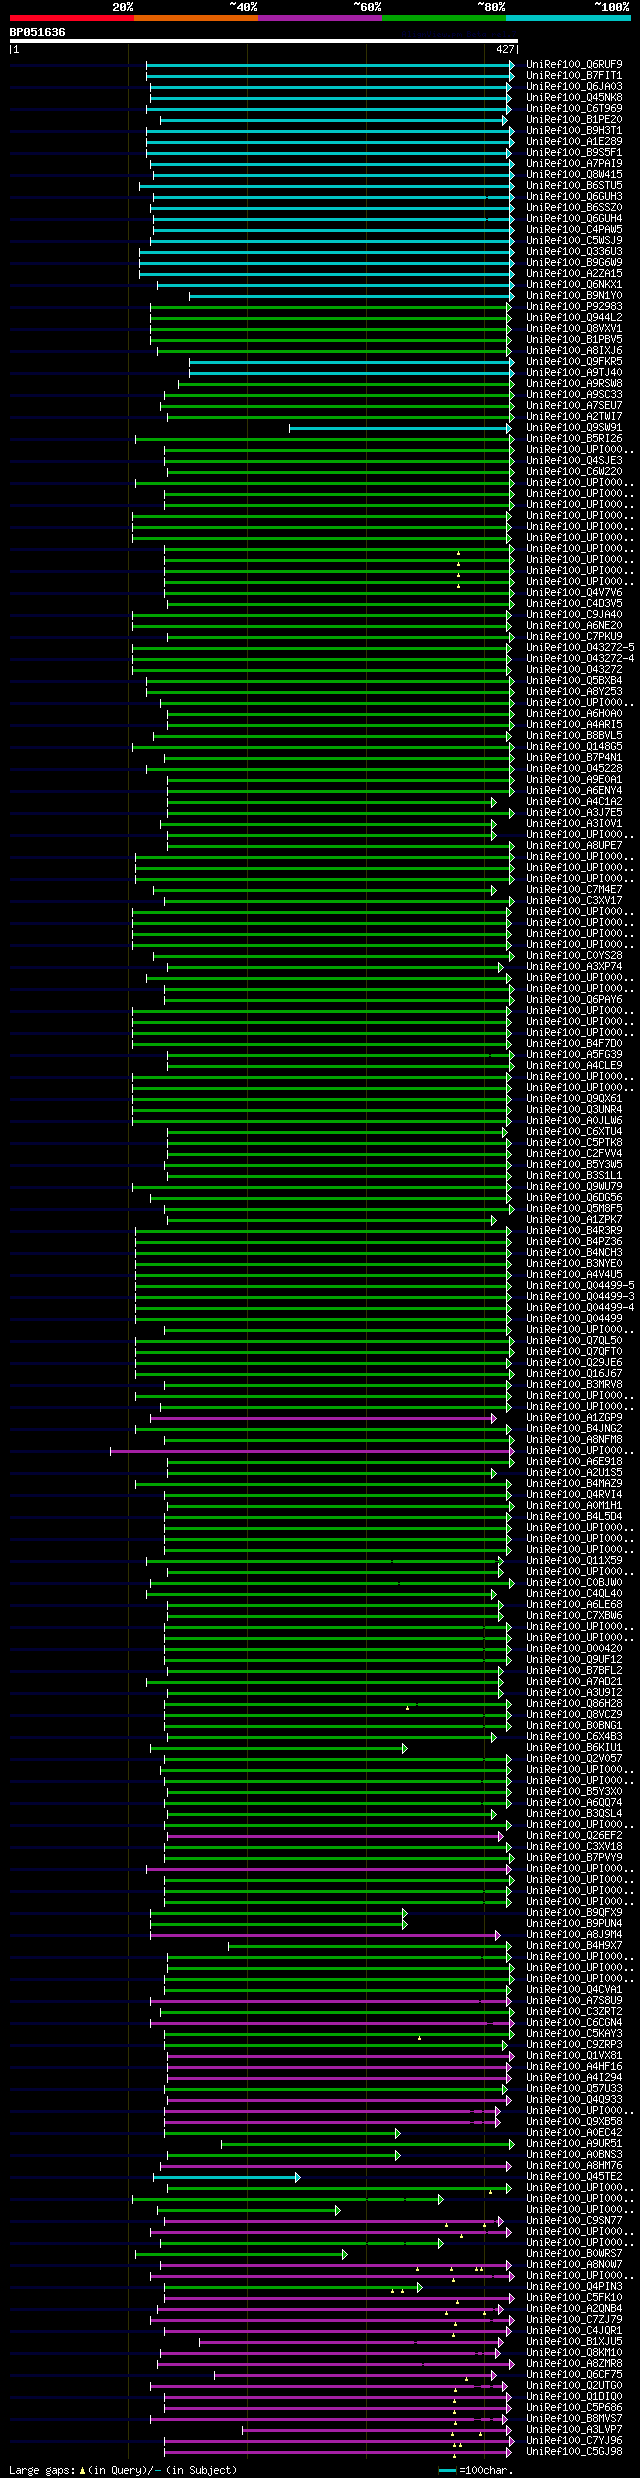Click hit label UniRef100_B0WRS7

[574, 2253]
